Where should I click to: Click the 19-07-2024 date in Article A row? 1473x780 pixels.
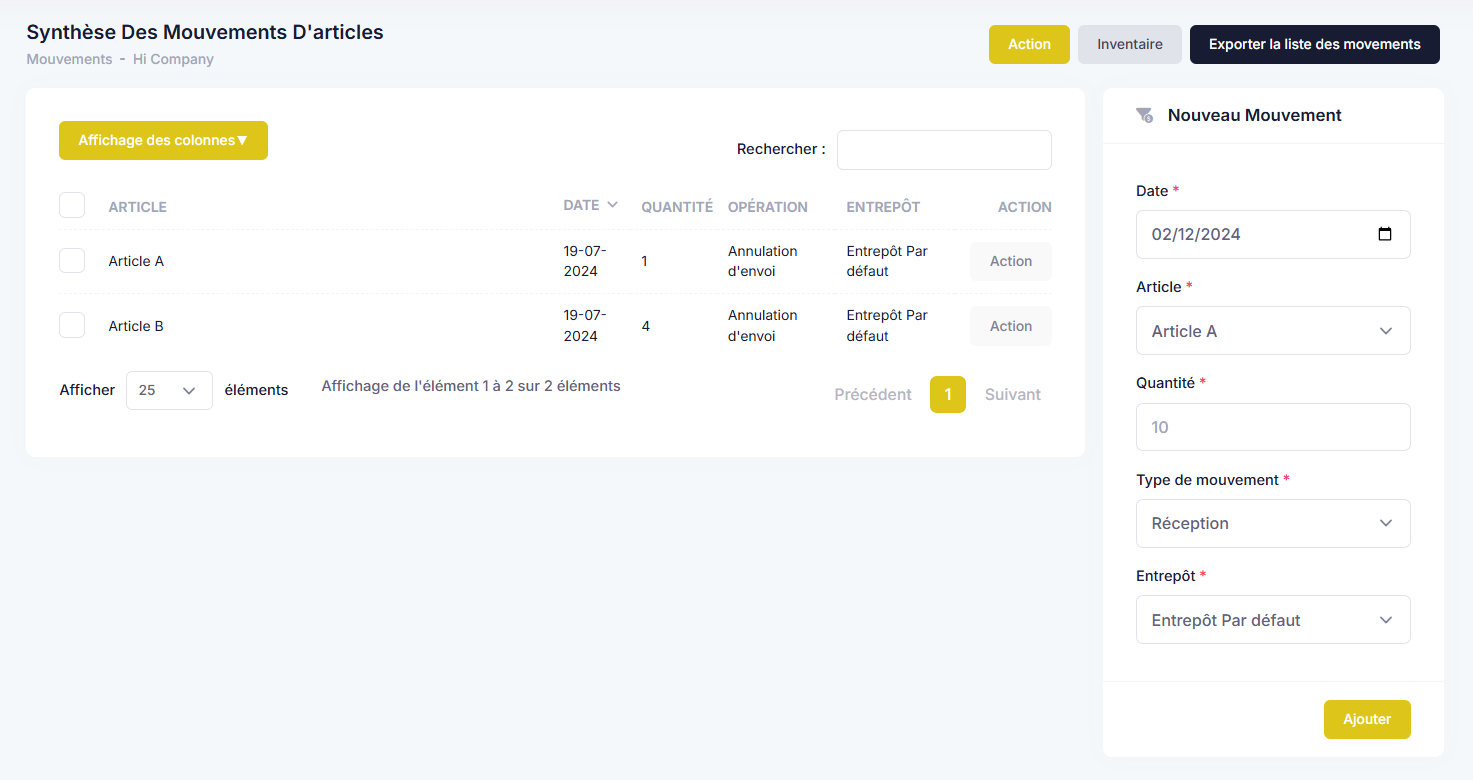point(585,261)
